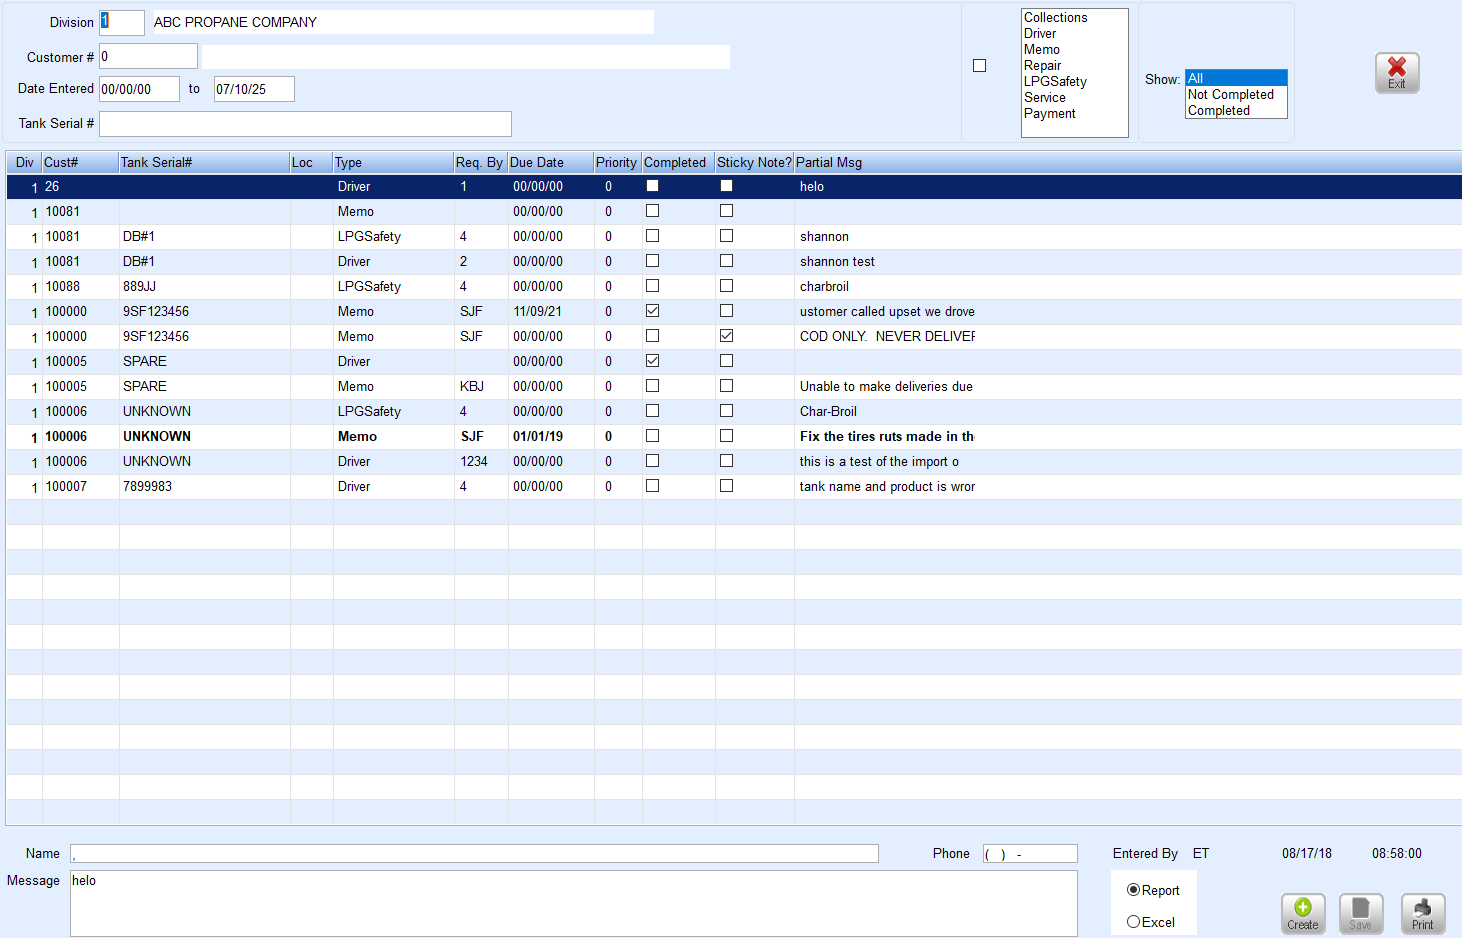Click tank serial 889JJ

pyautogui.click(x=140, y=286)
